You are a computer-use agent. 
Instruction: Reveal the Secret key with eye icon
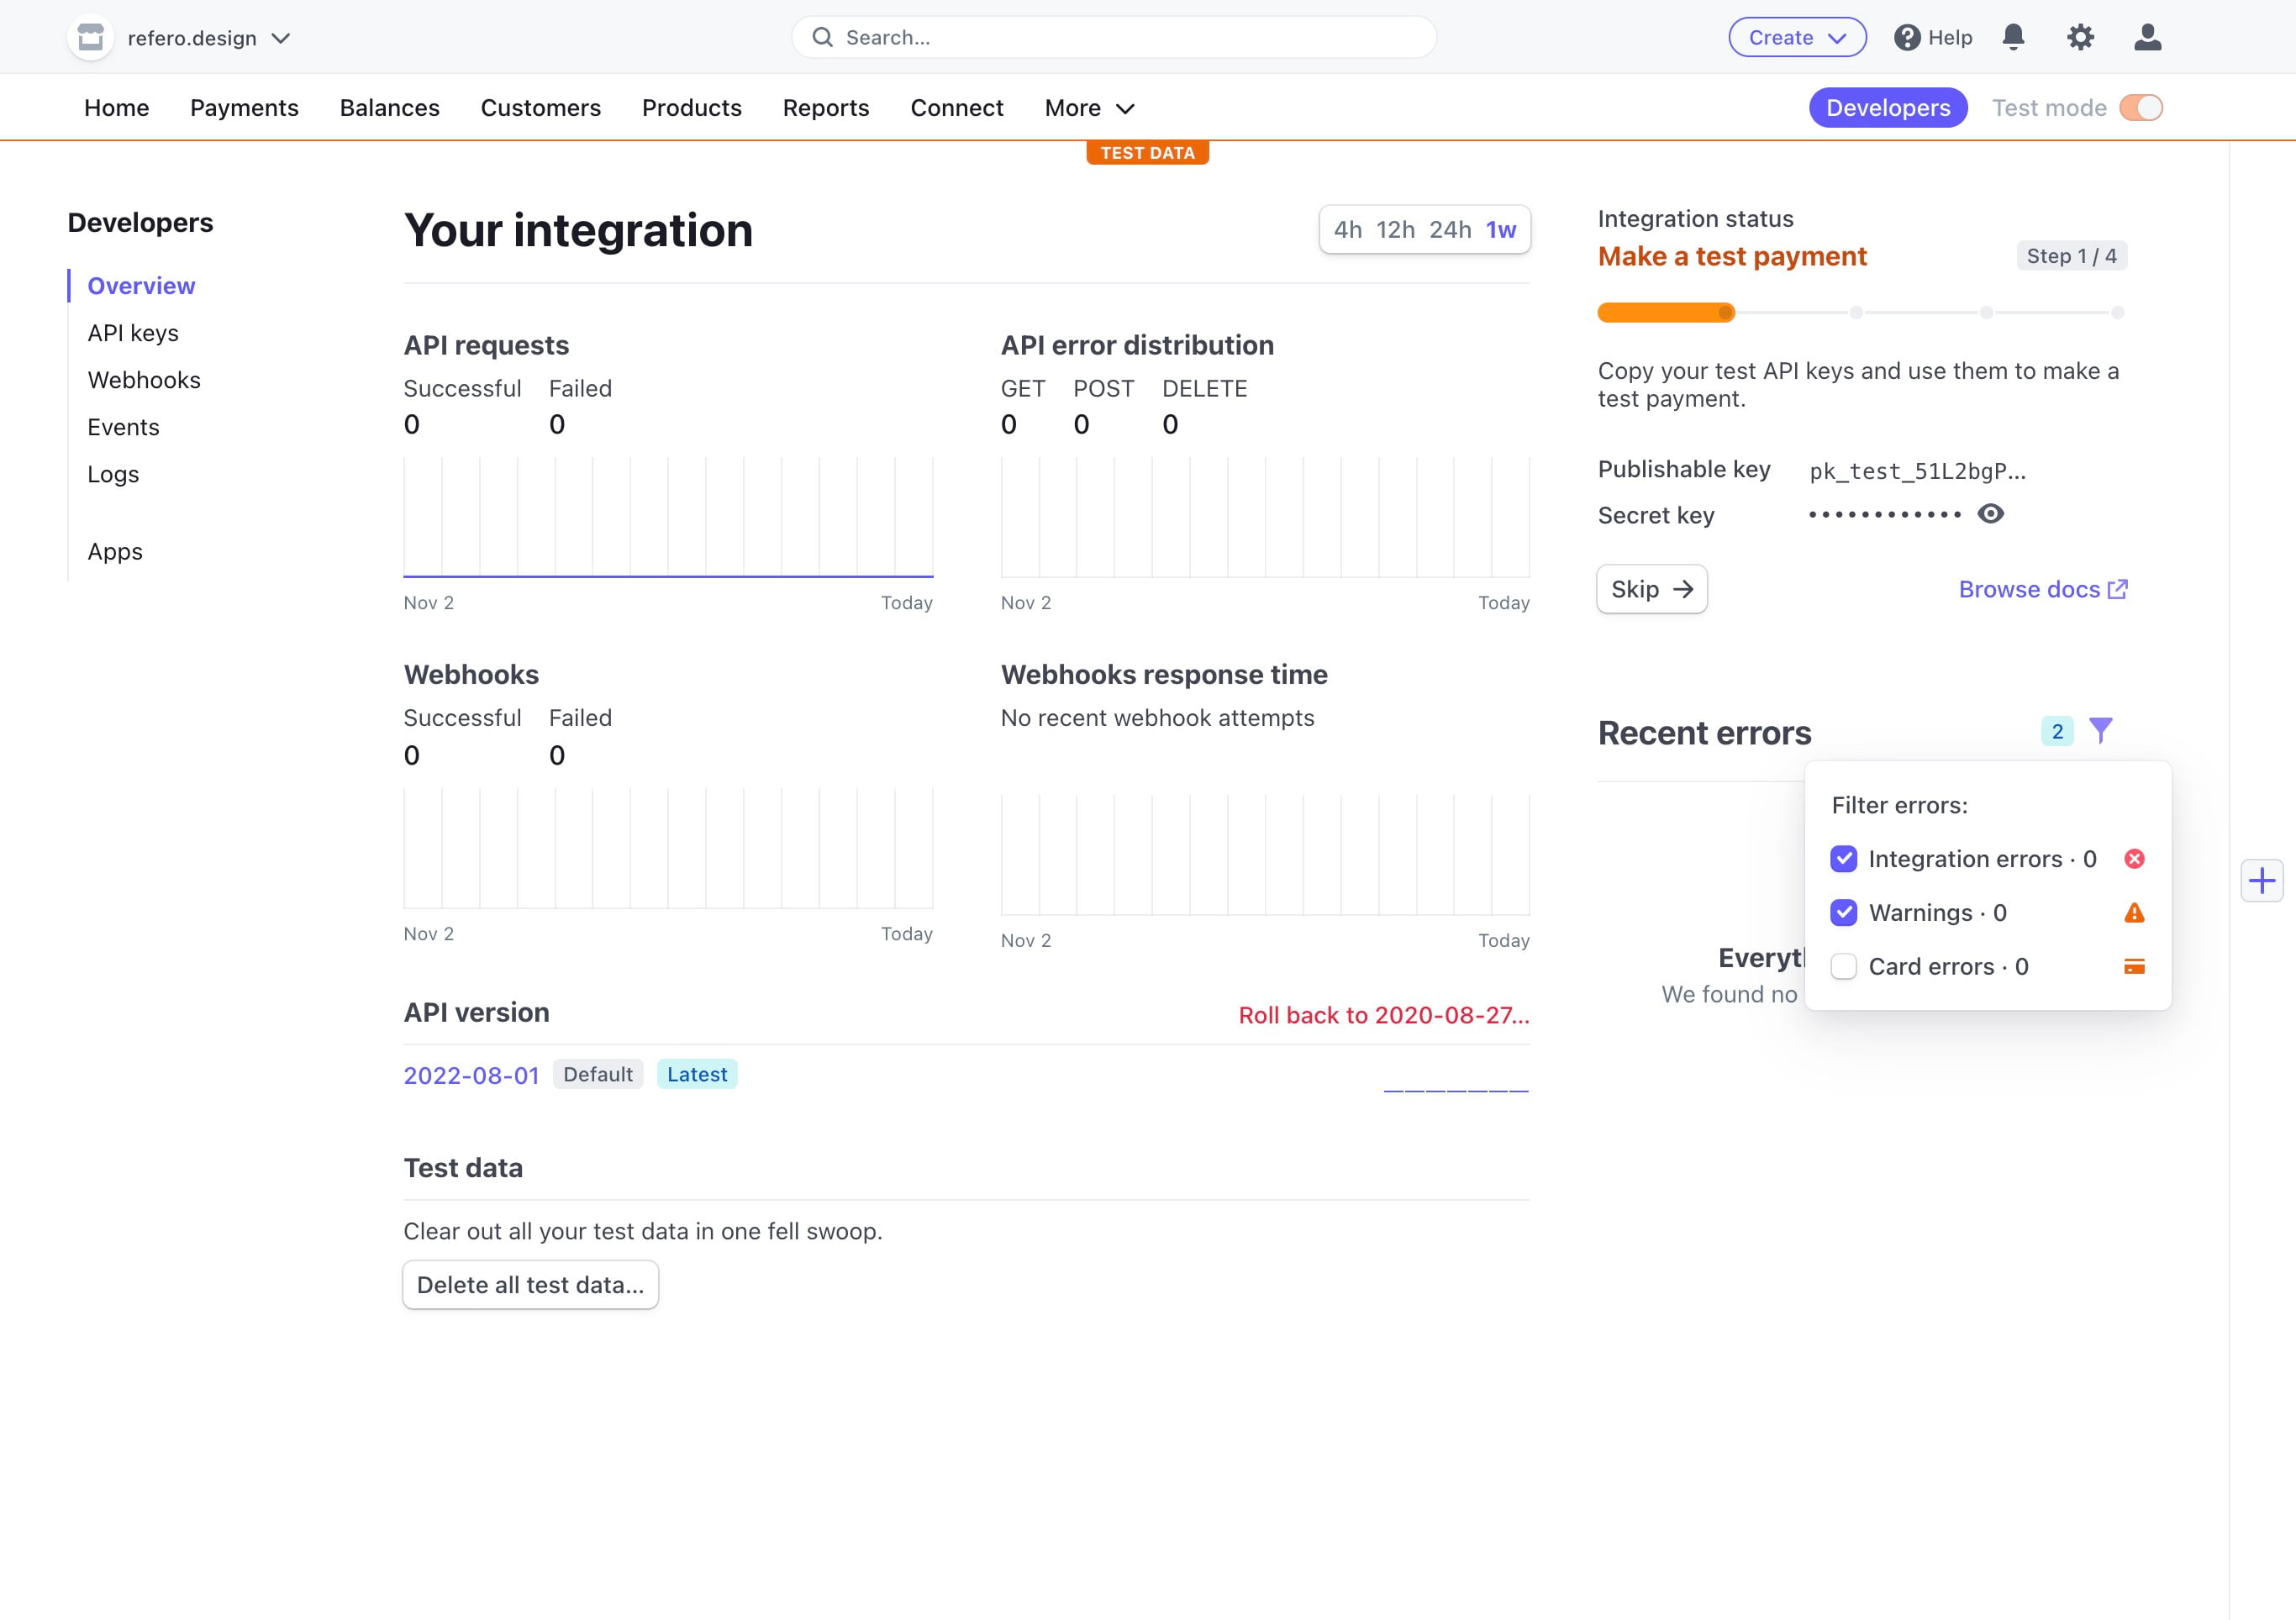tap(1991, 514)
